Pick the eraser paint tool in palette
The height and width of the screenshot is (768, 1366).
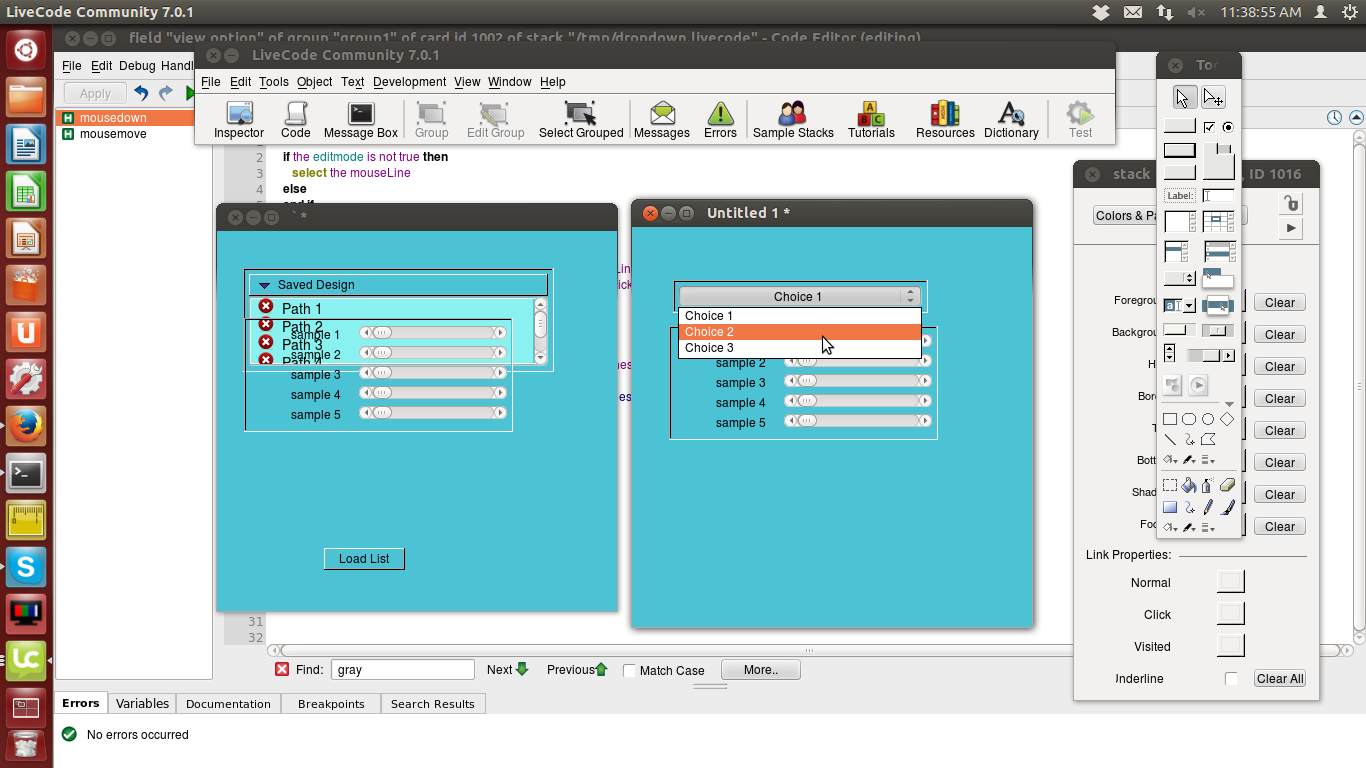[x=1227, y=486]
